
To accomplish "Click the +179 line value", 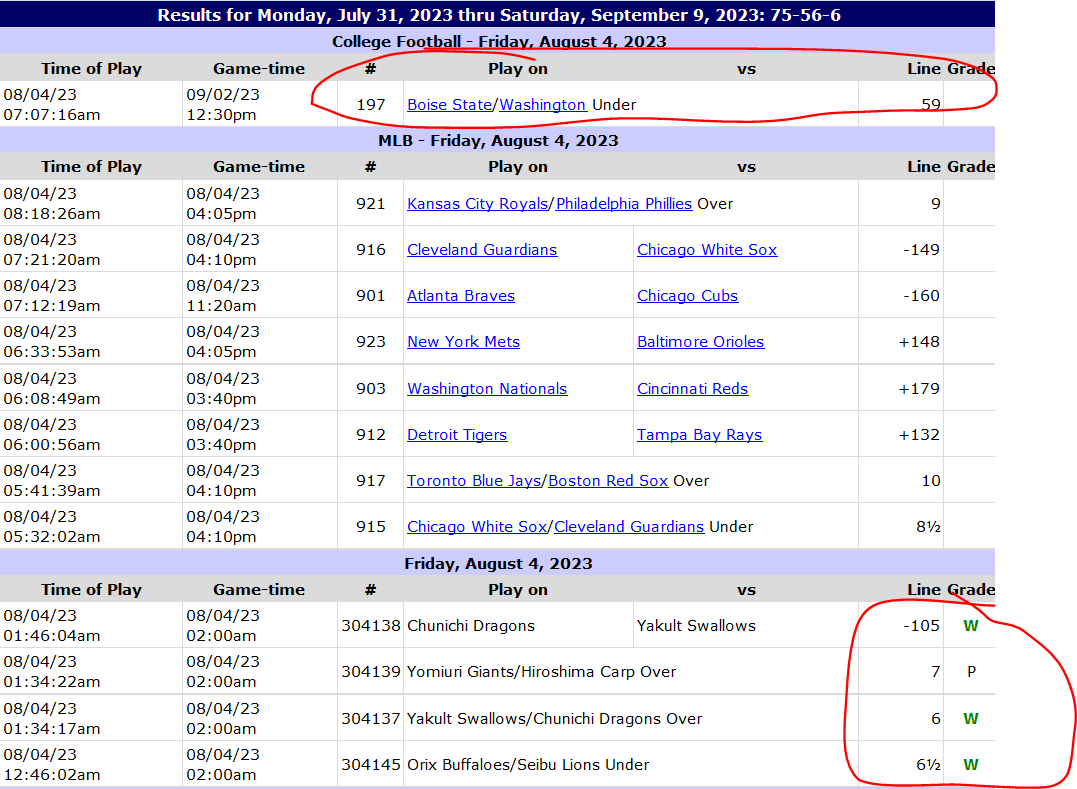I will point(919,389).
